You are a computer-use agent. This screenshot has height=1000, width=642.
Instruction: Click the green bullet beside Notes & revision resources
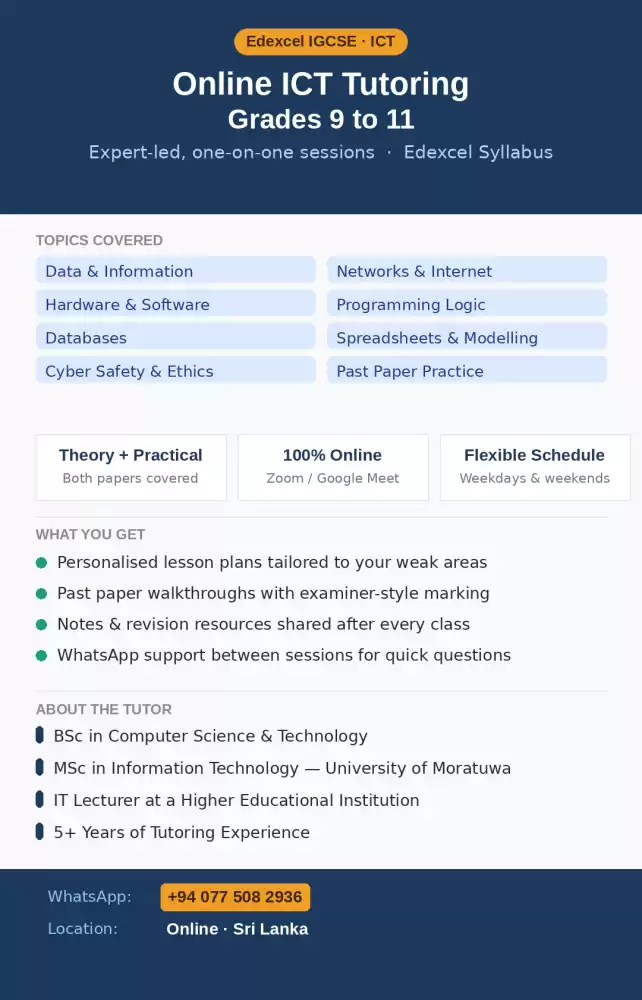pos(41,624)
